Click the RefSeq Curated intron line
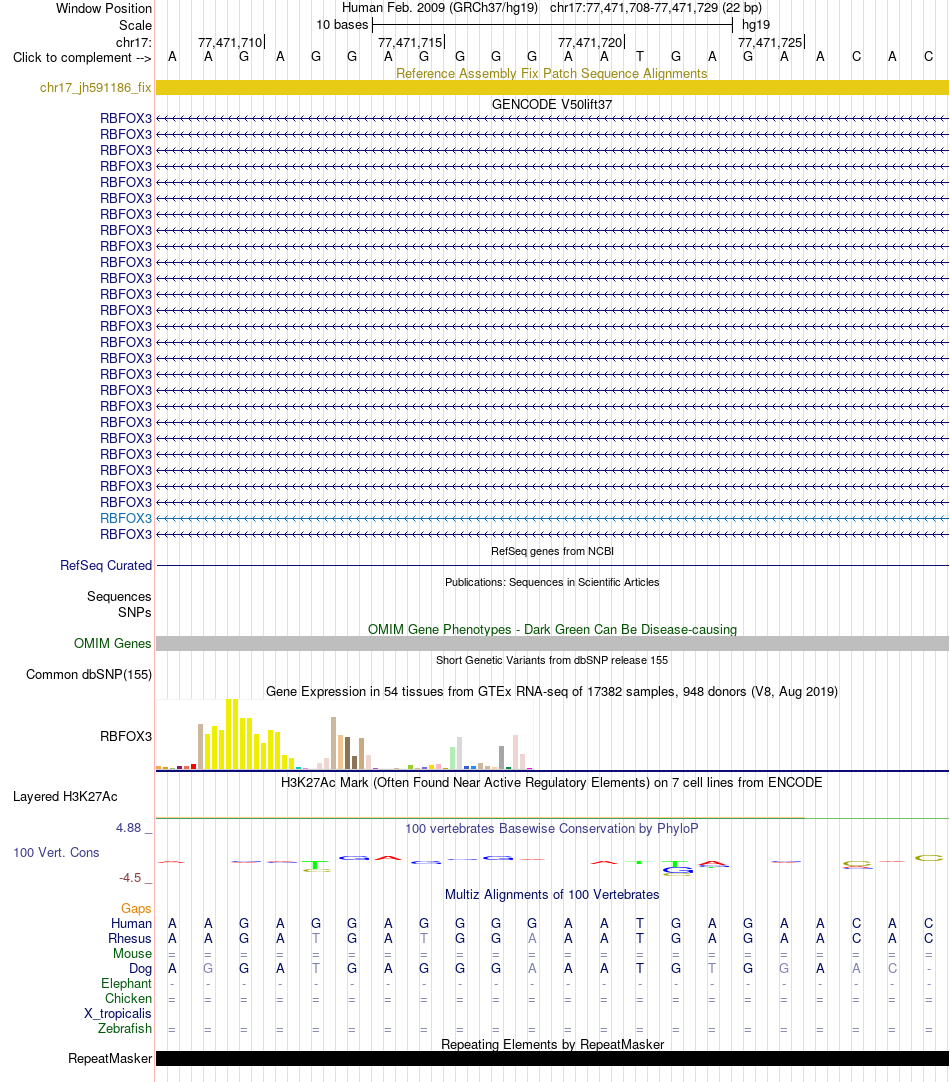 point(553,566)
